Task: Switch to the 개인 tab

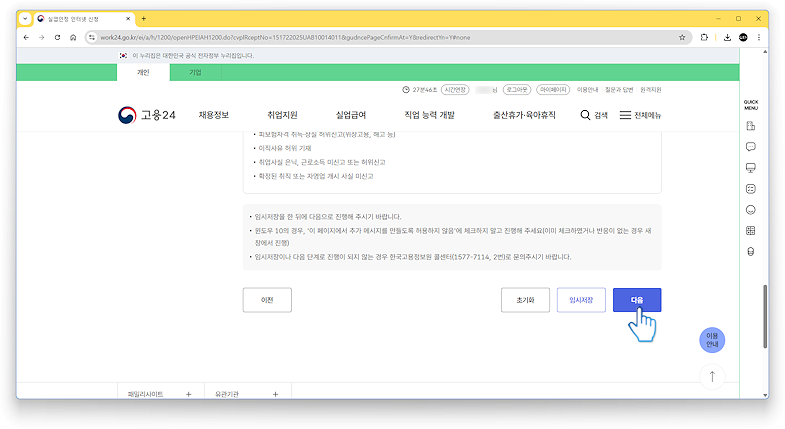Action: 143,73
